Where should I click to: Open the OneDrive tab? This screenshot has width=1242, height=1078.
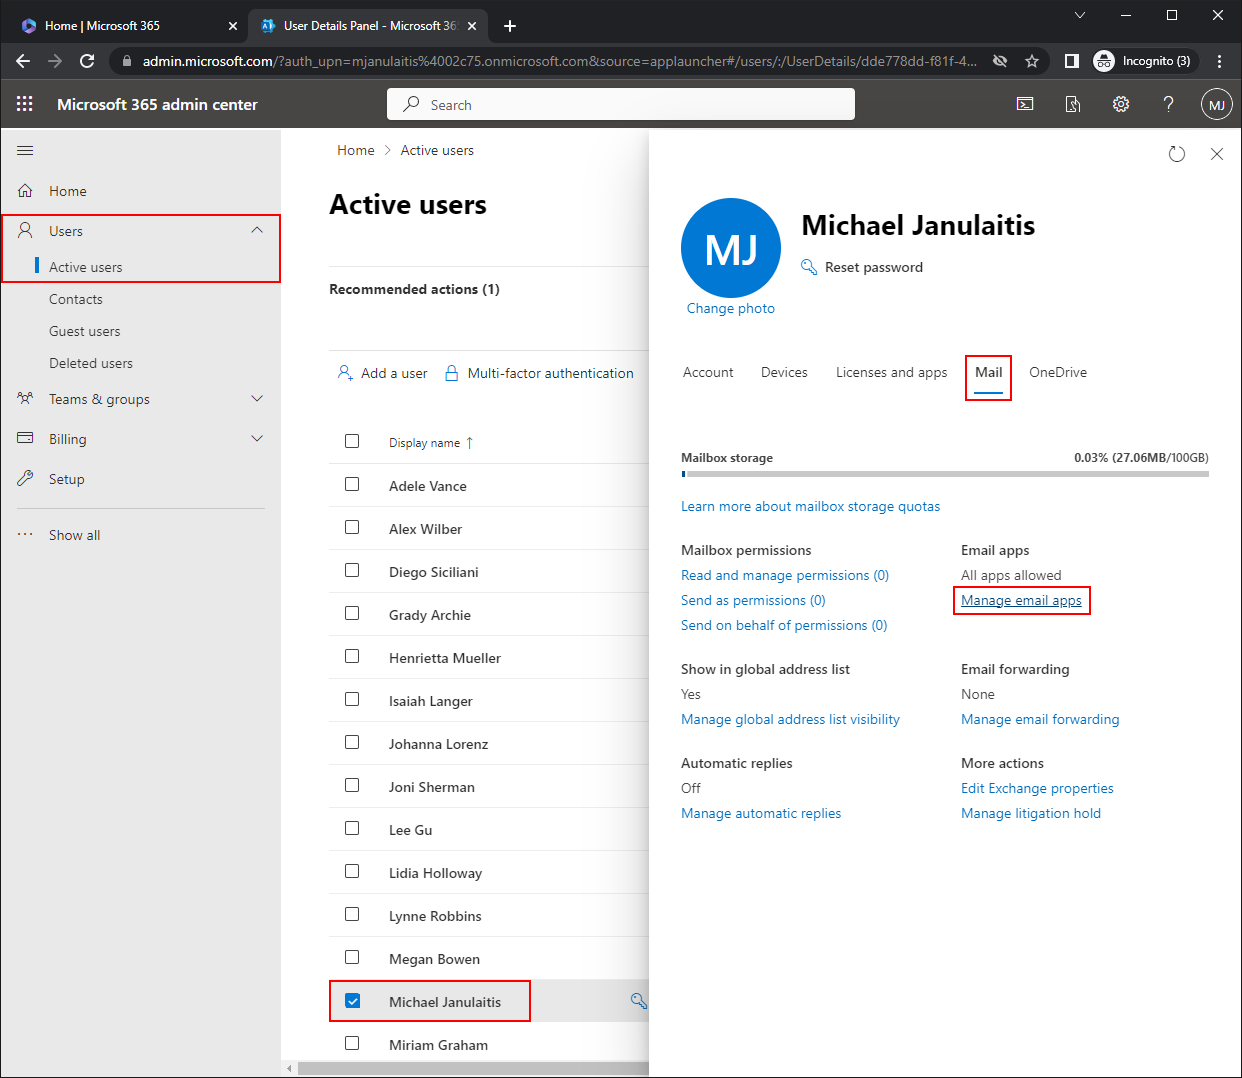click(1058, 372)
